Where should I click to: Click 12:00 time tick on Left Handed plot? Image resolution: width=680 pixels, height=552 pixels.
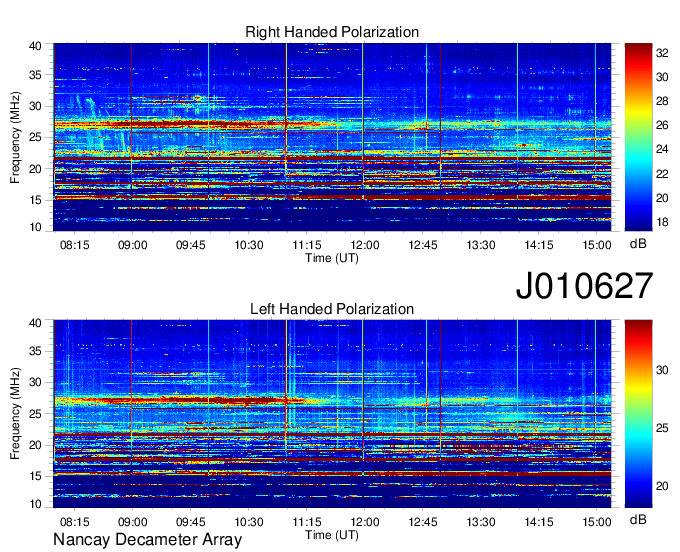364,522
